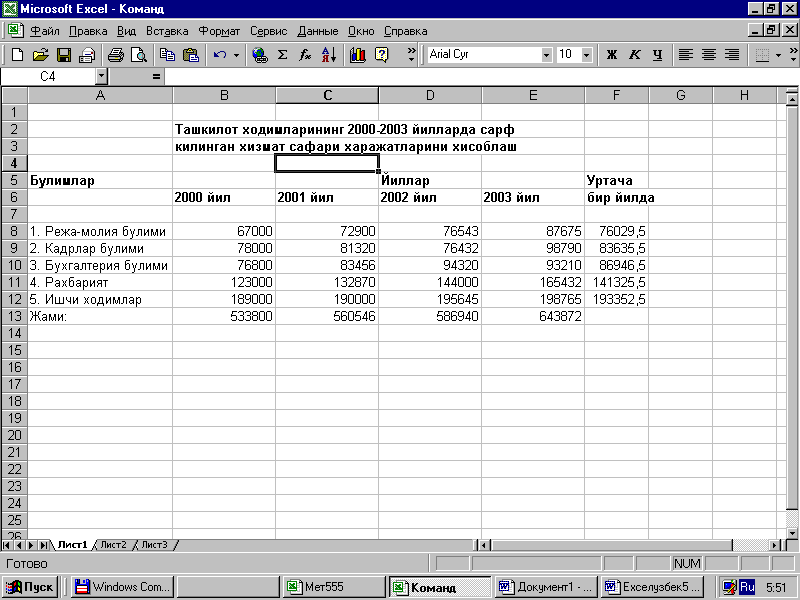The width and height of the screenshot is (800, 600).
Task: Switch to the Лист2 sheet tab
Action: click(x=113, y=544)
